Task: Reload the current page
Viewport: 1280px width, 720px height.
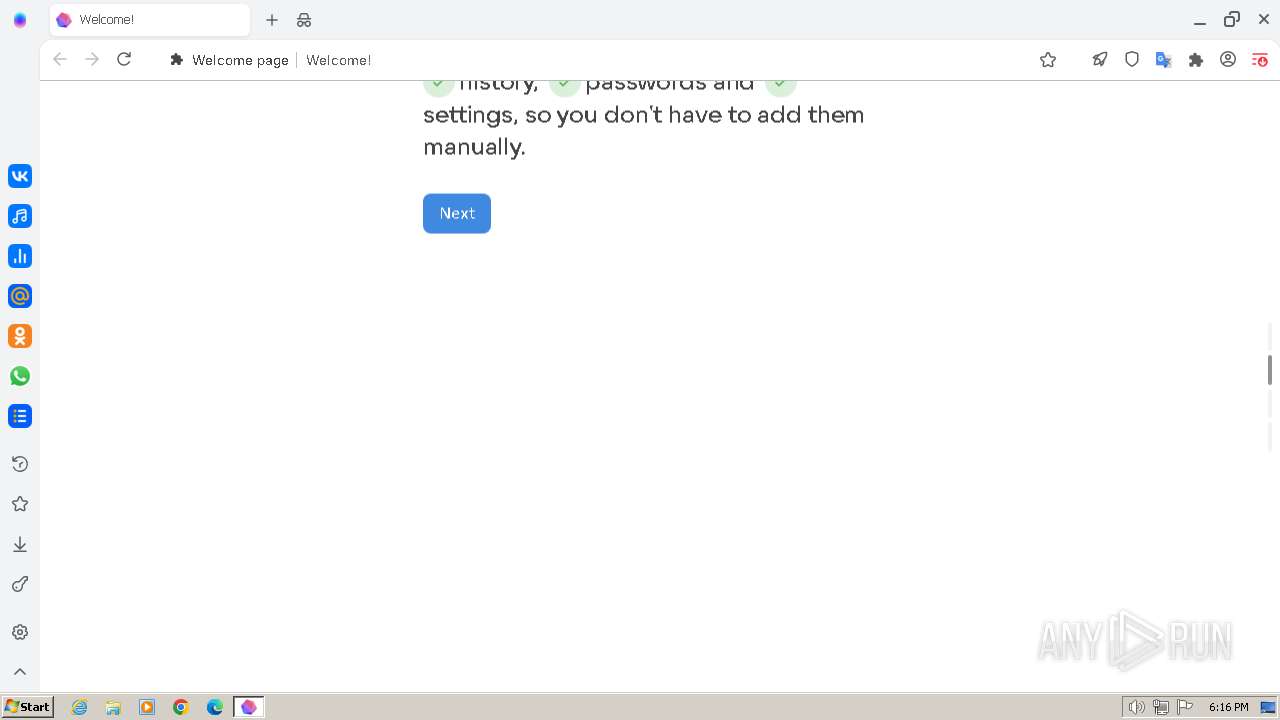Action: pyautogui.click(x=124, y=60)
